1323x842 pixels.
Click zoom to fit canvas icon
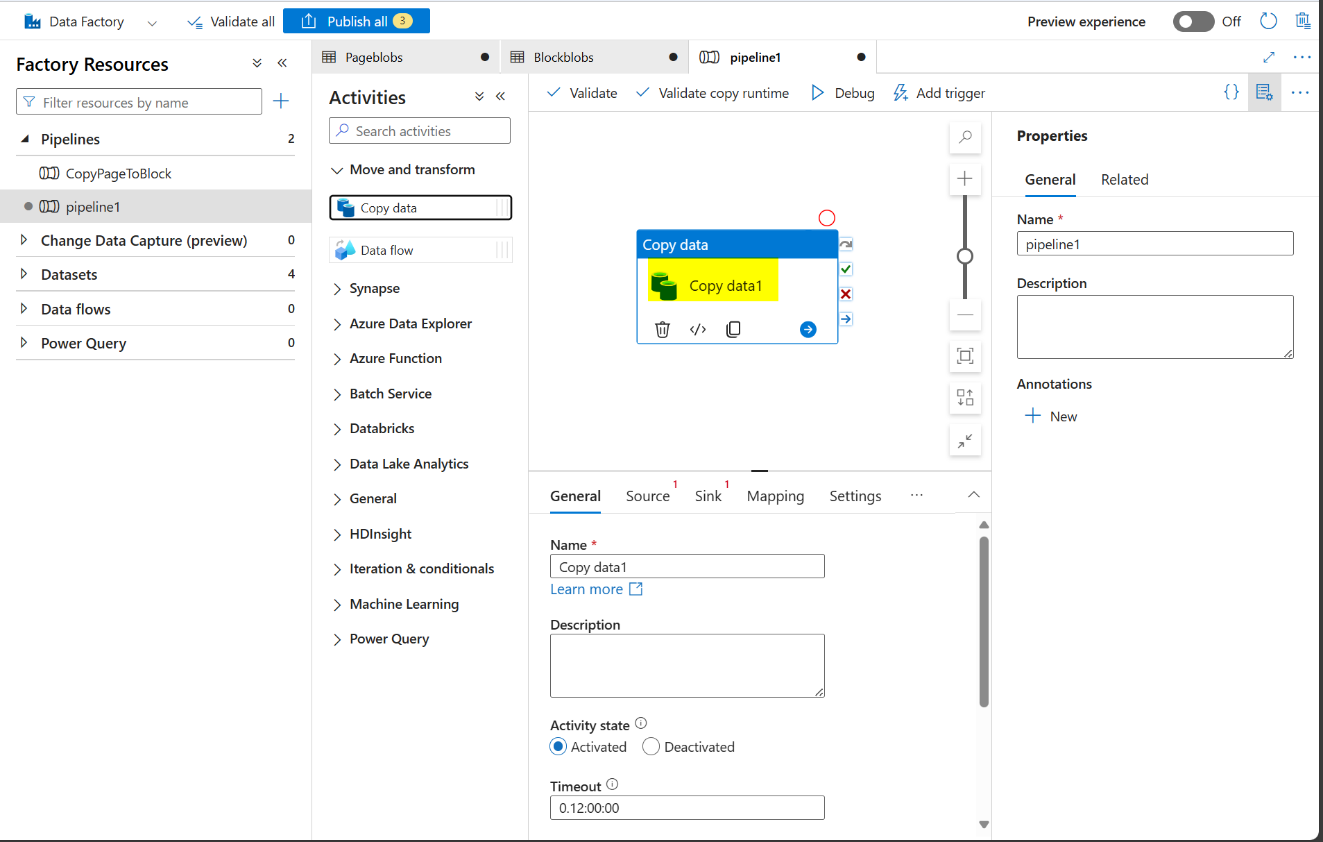(x=965, y=356)
